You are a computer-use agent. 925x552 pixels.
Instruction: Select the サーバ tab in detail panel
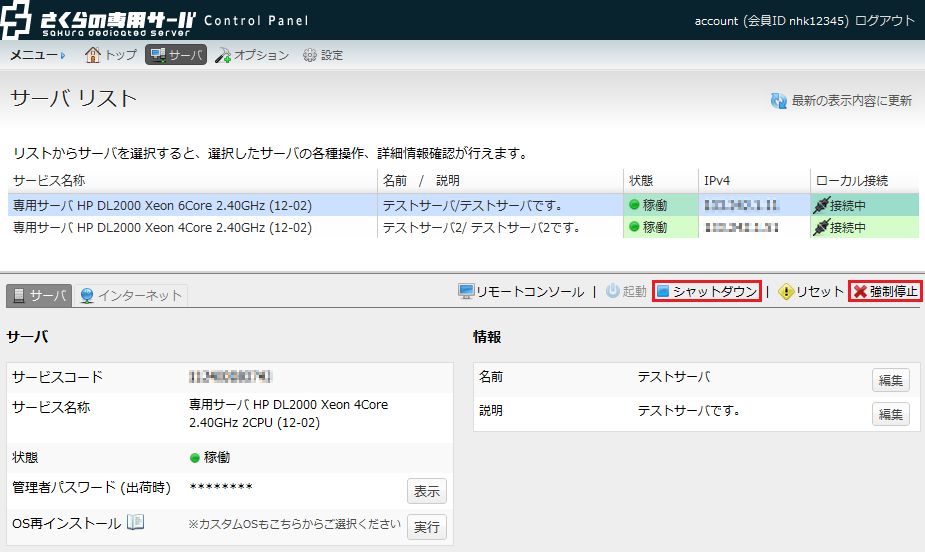tap(39, 295)
